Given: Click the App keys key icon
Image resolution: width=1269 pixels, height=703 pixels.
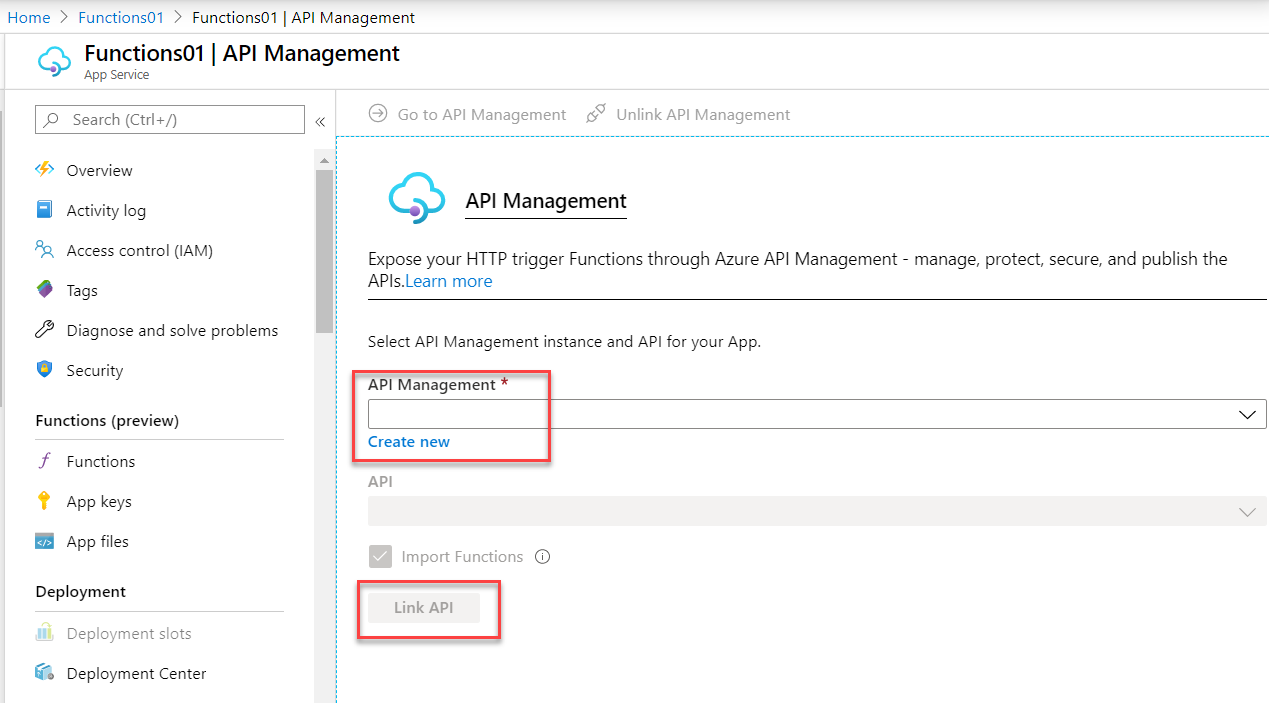Looking at the screenshot, I should coord(44,501).
